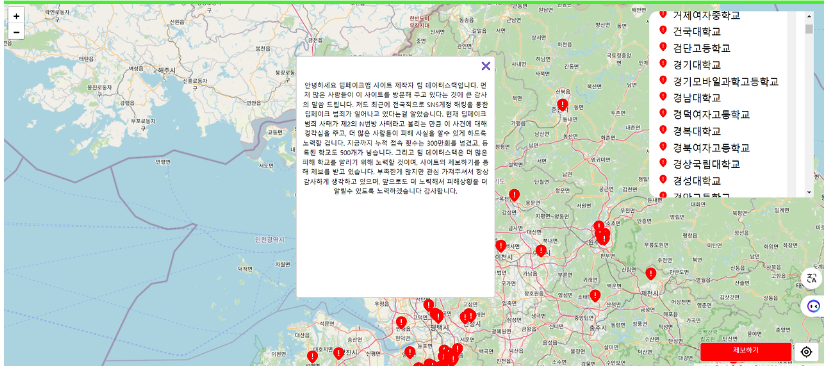Click the school list scrollbar up arrow
The image size is (832, 377).
(809, 16)
